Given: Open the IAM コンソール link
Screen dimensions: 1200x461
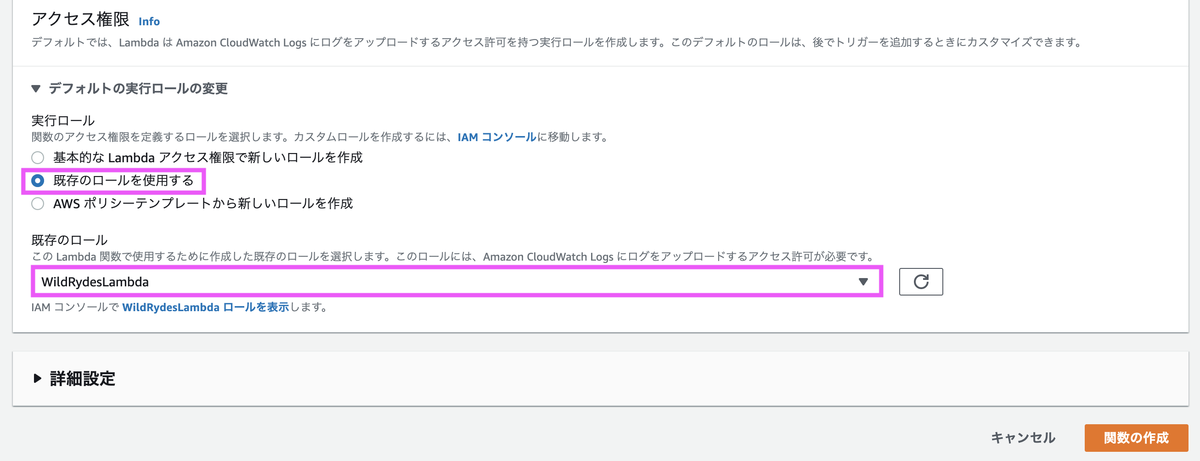Looking at the screenshot, I should click(x=497, y=136).
